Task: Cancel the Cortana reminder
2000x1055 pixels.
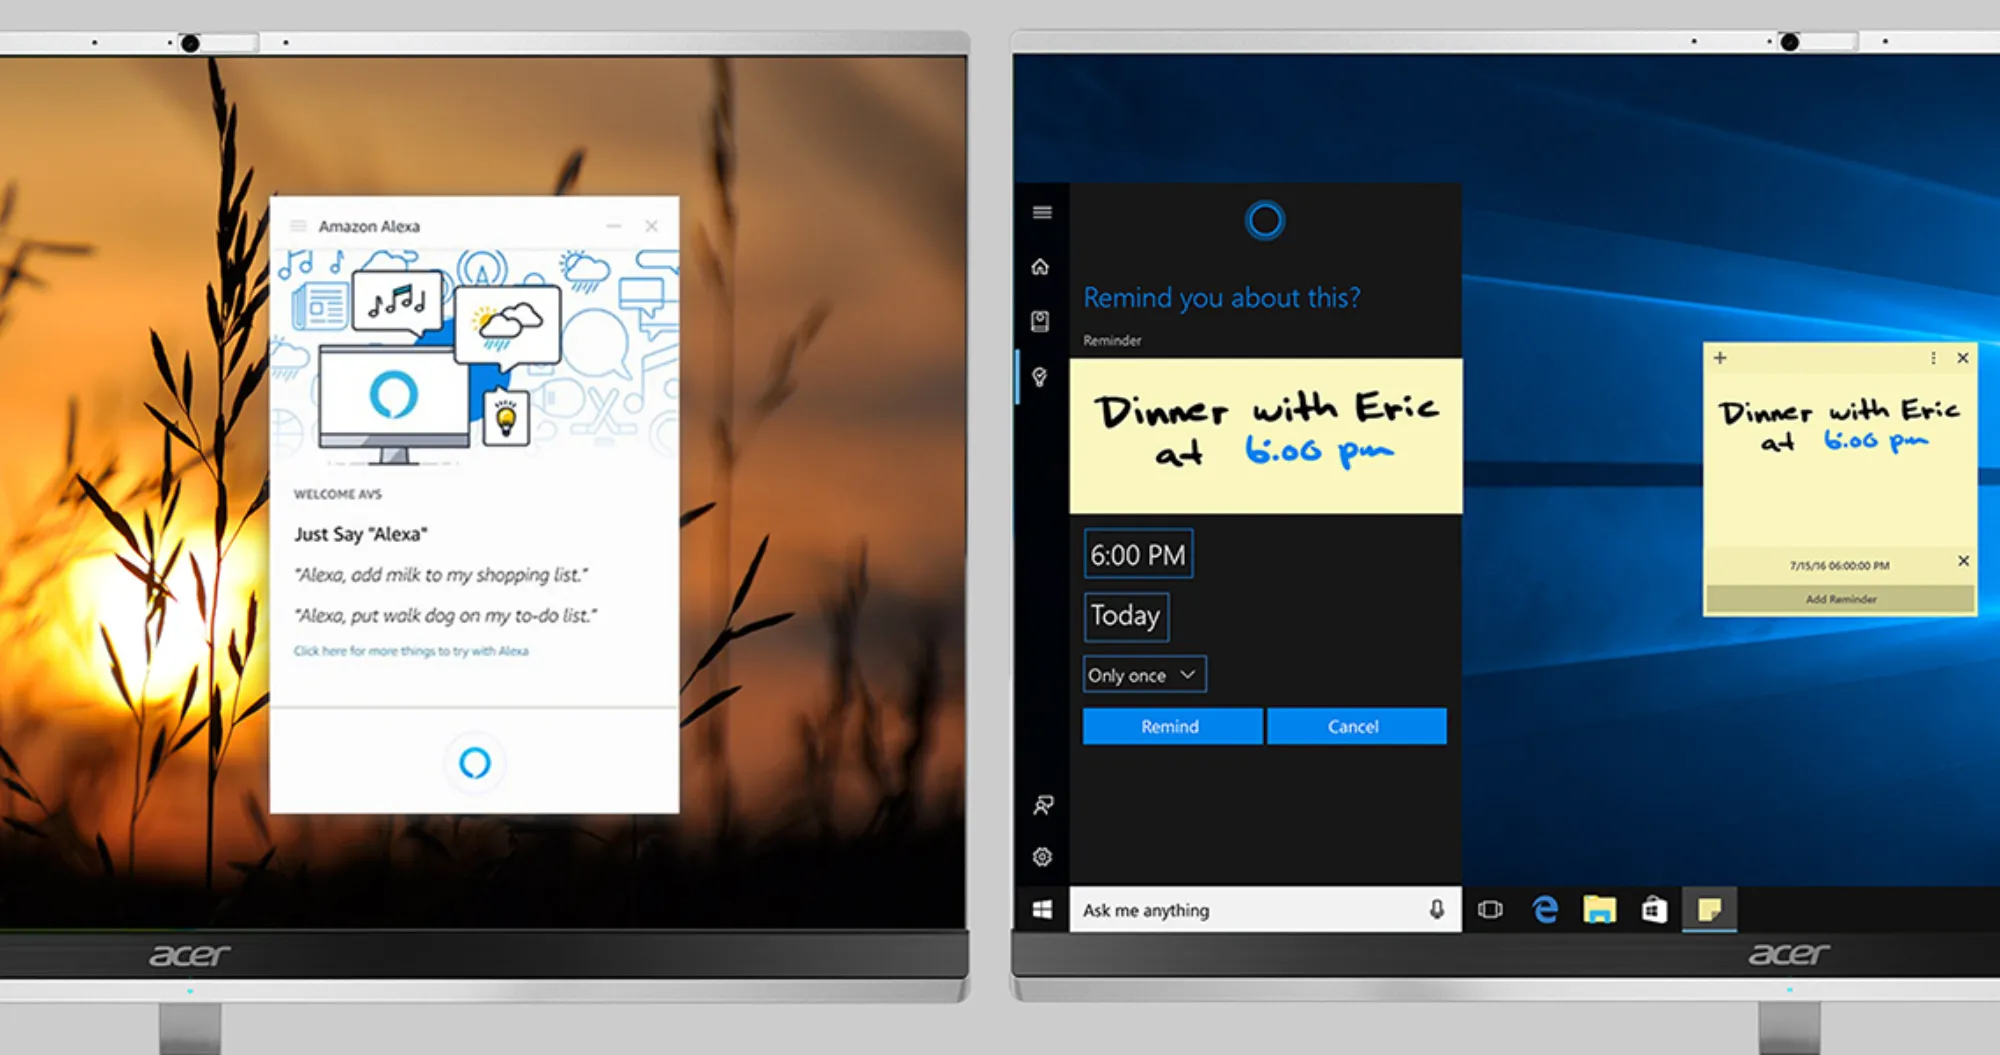Action: tap(1355, 727)
